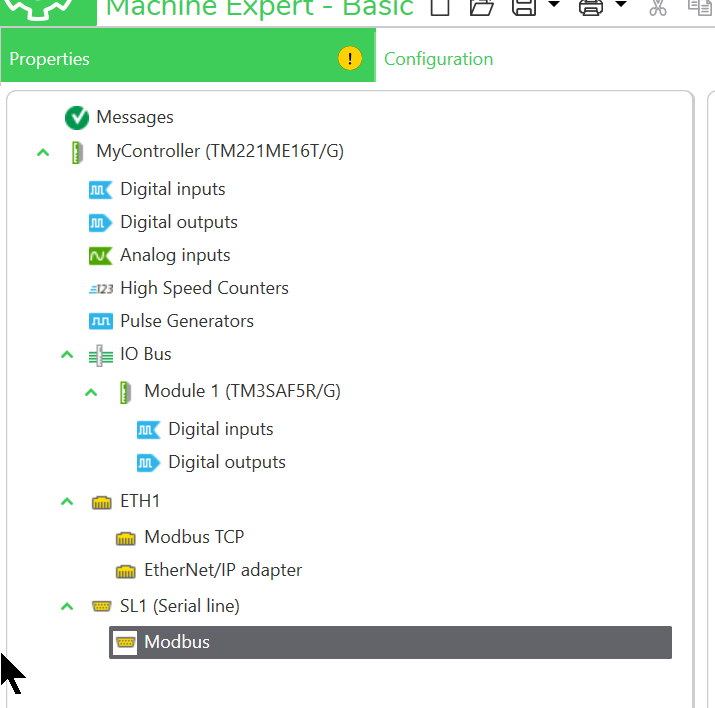Open the Print dropdown arrow
The width and height of the screenshot is (715, 708).
tap(621, 5)
